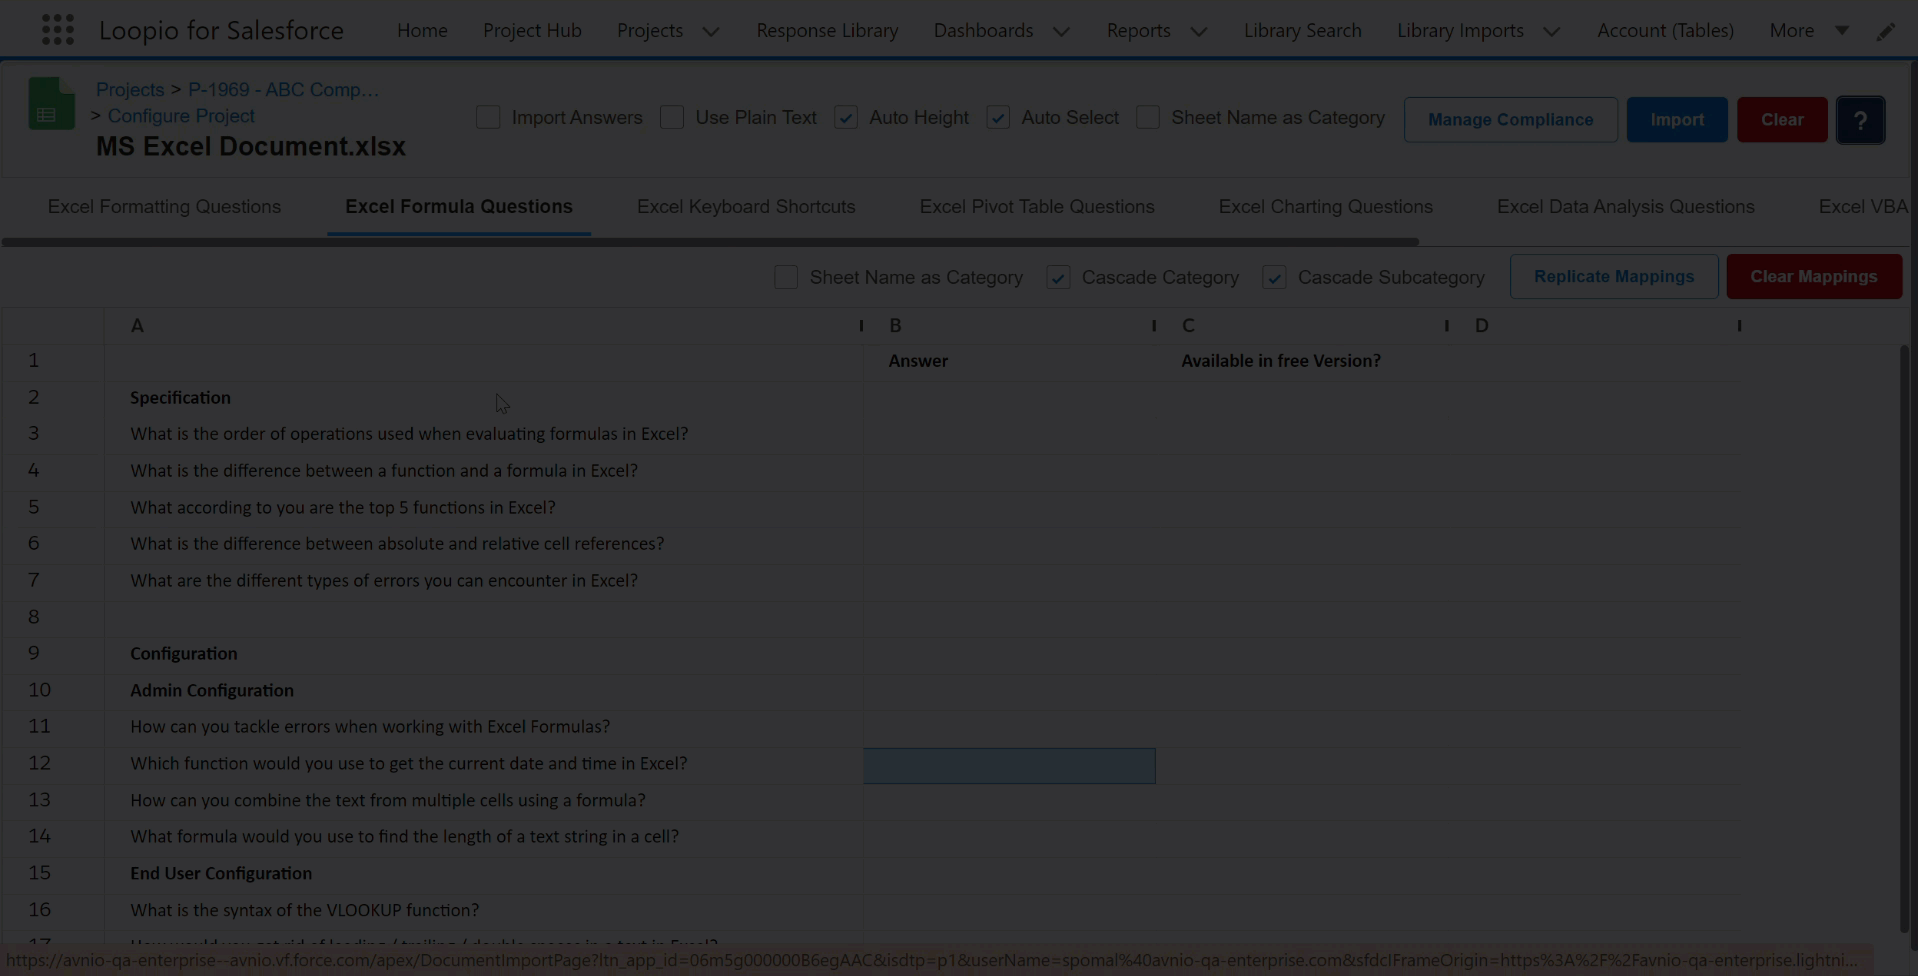The height and width of the screenshot is (976, 1918).
Task: Switch to Excel Keyboard Shortcuts sheet
Action: (x=746, y=207)
